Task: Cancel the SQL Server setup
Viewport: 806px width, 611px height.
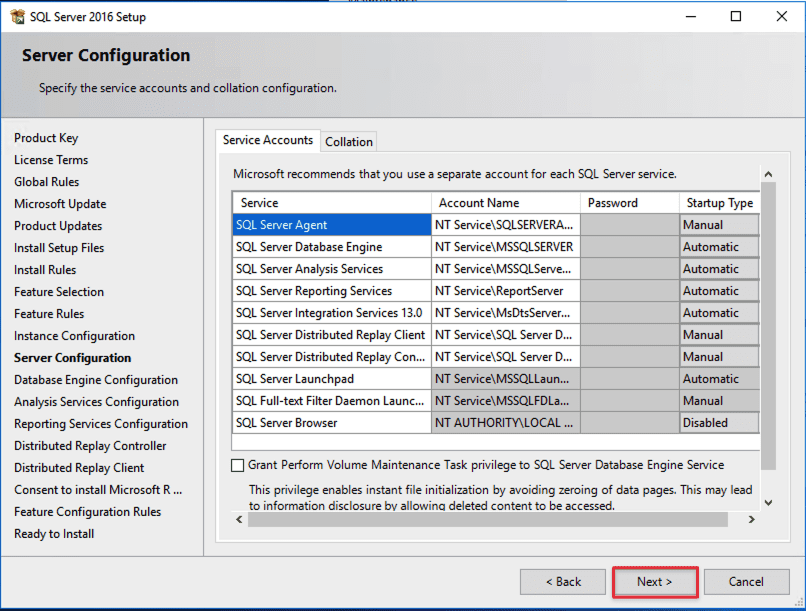Action: (x=746, y=581)
